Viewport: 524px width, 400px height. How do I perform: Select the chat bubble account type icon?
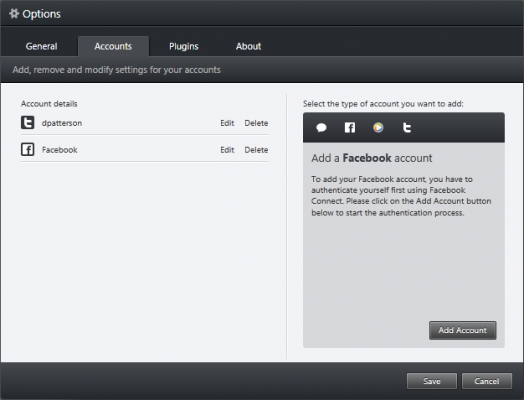pyautogui.click(x=321, y=127)
